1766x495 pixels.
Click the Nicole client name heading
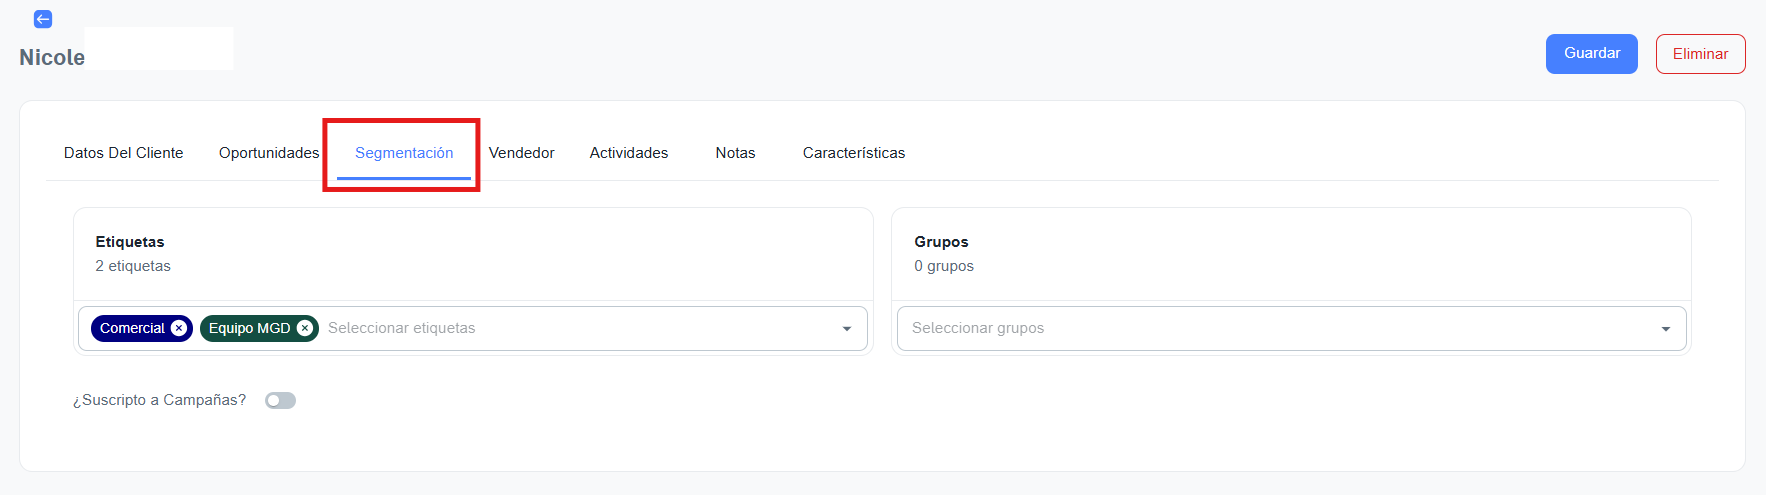(52, 58)
